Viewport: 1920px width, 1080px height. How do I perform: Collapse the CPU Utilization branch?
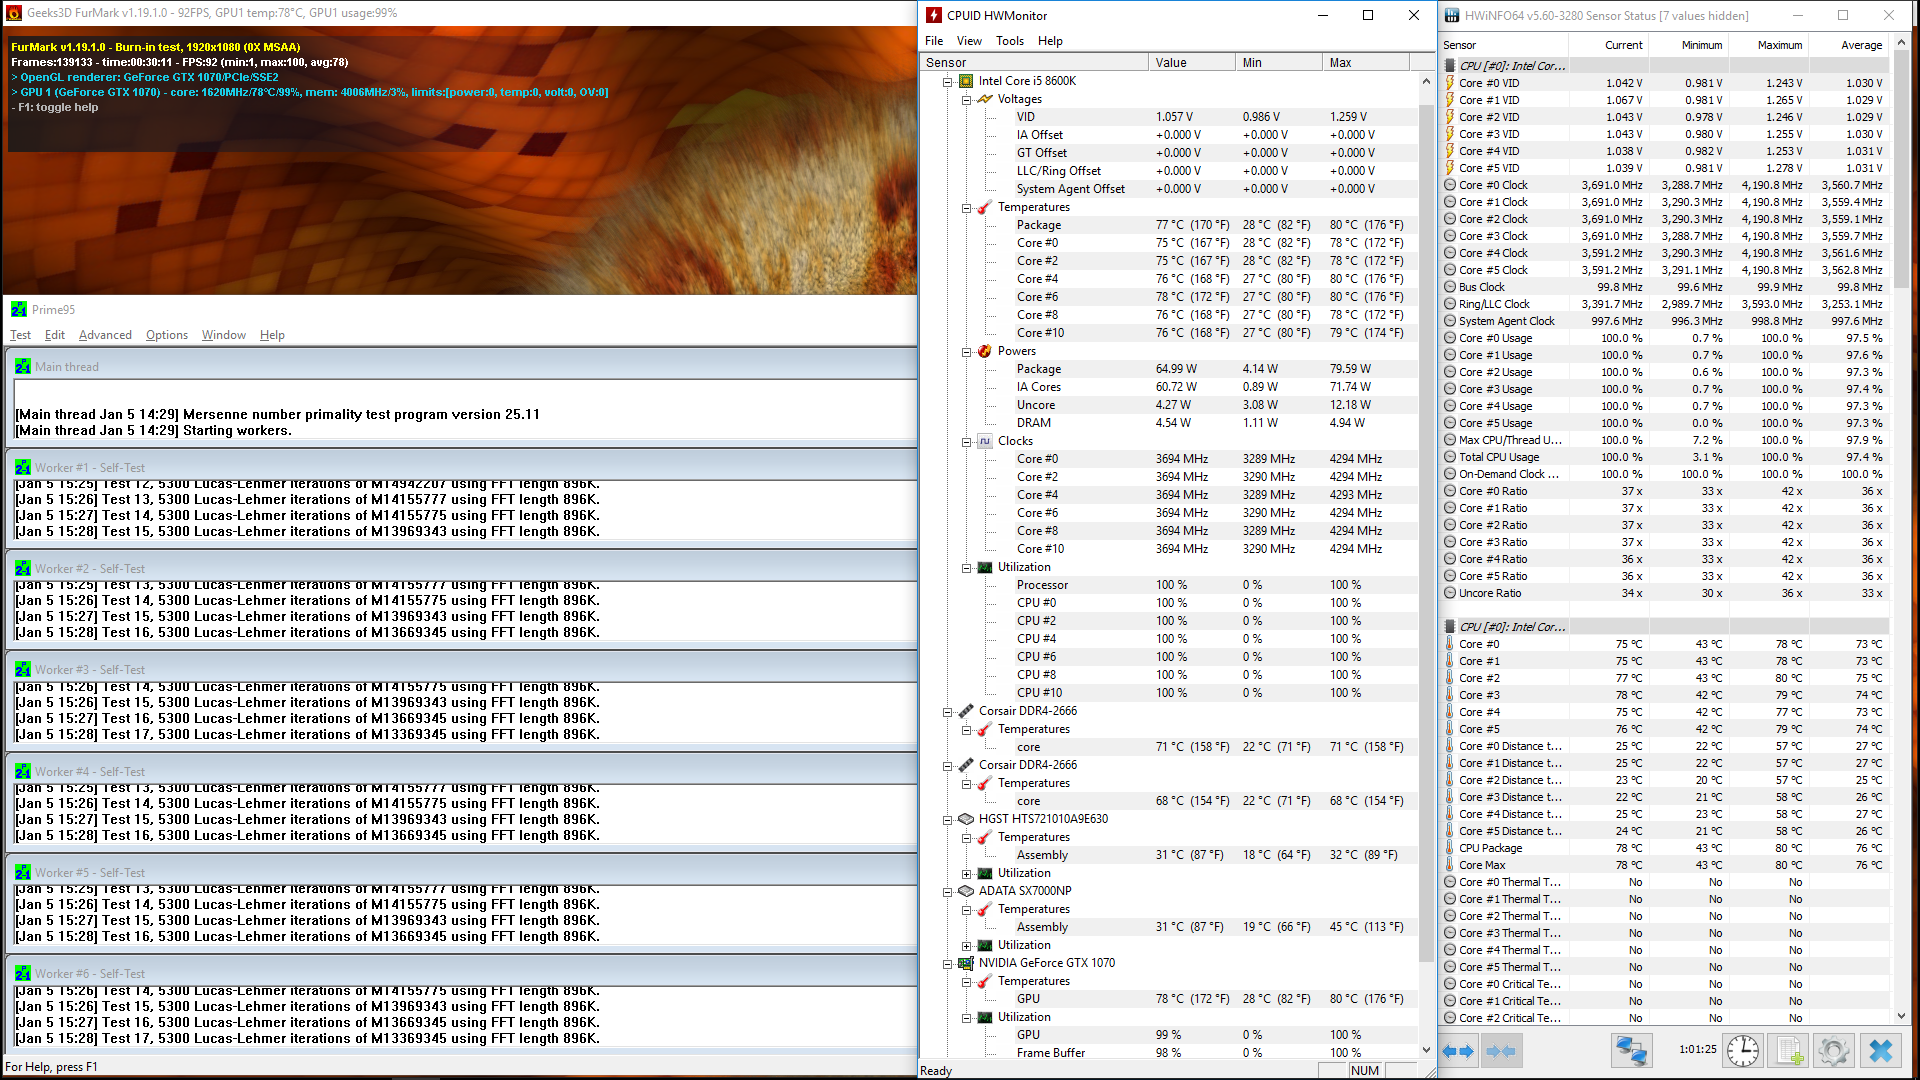(967, 567)
